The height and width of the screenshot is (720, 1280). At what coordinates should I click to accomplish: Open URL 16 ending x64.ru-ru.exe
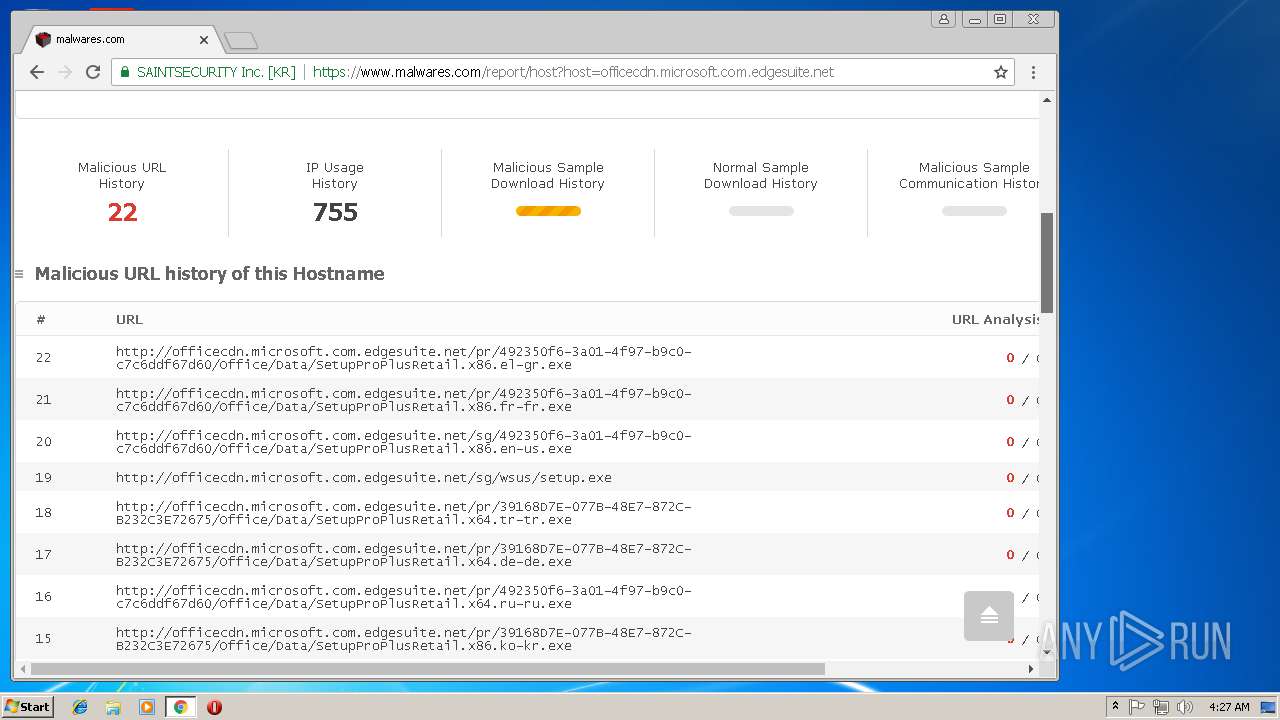pos(403,597)
